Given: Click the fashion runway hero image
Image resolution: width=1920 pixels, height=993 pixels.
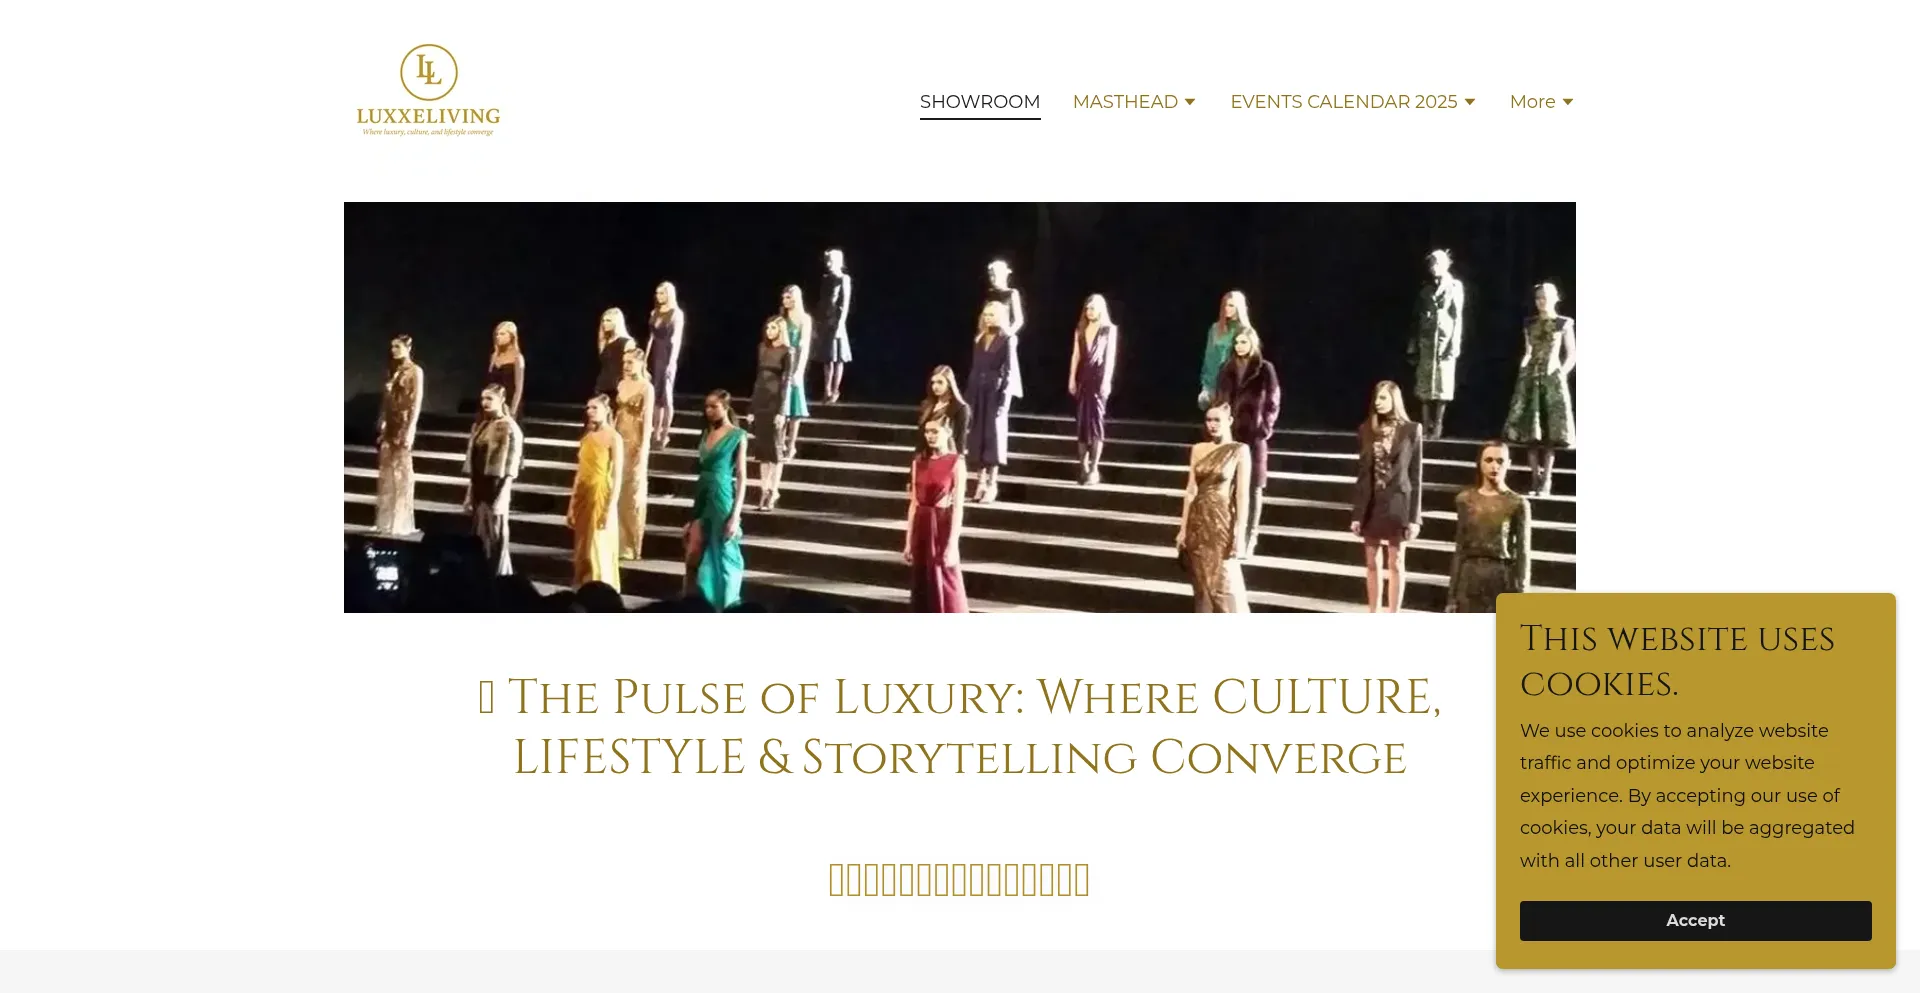Looking at the screenshot, I should tap(960, 407).
